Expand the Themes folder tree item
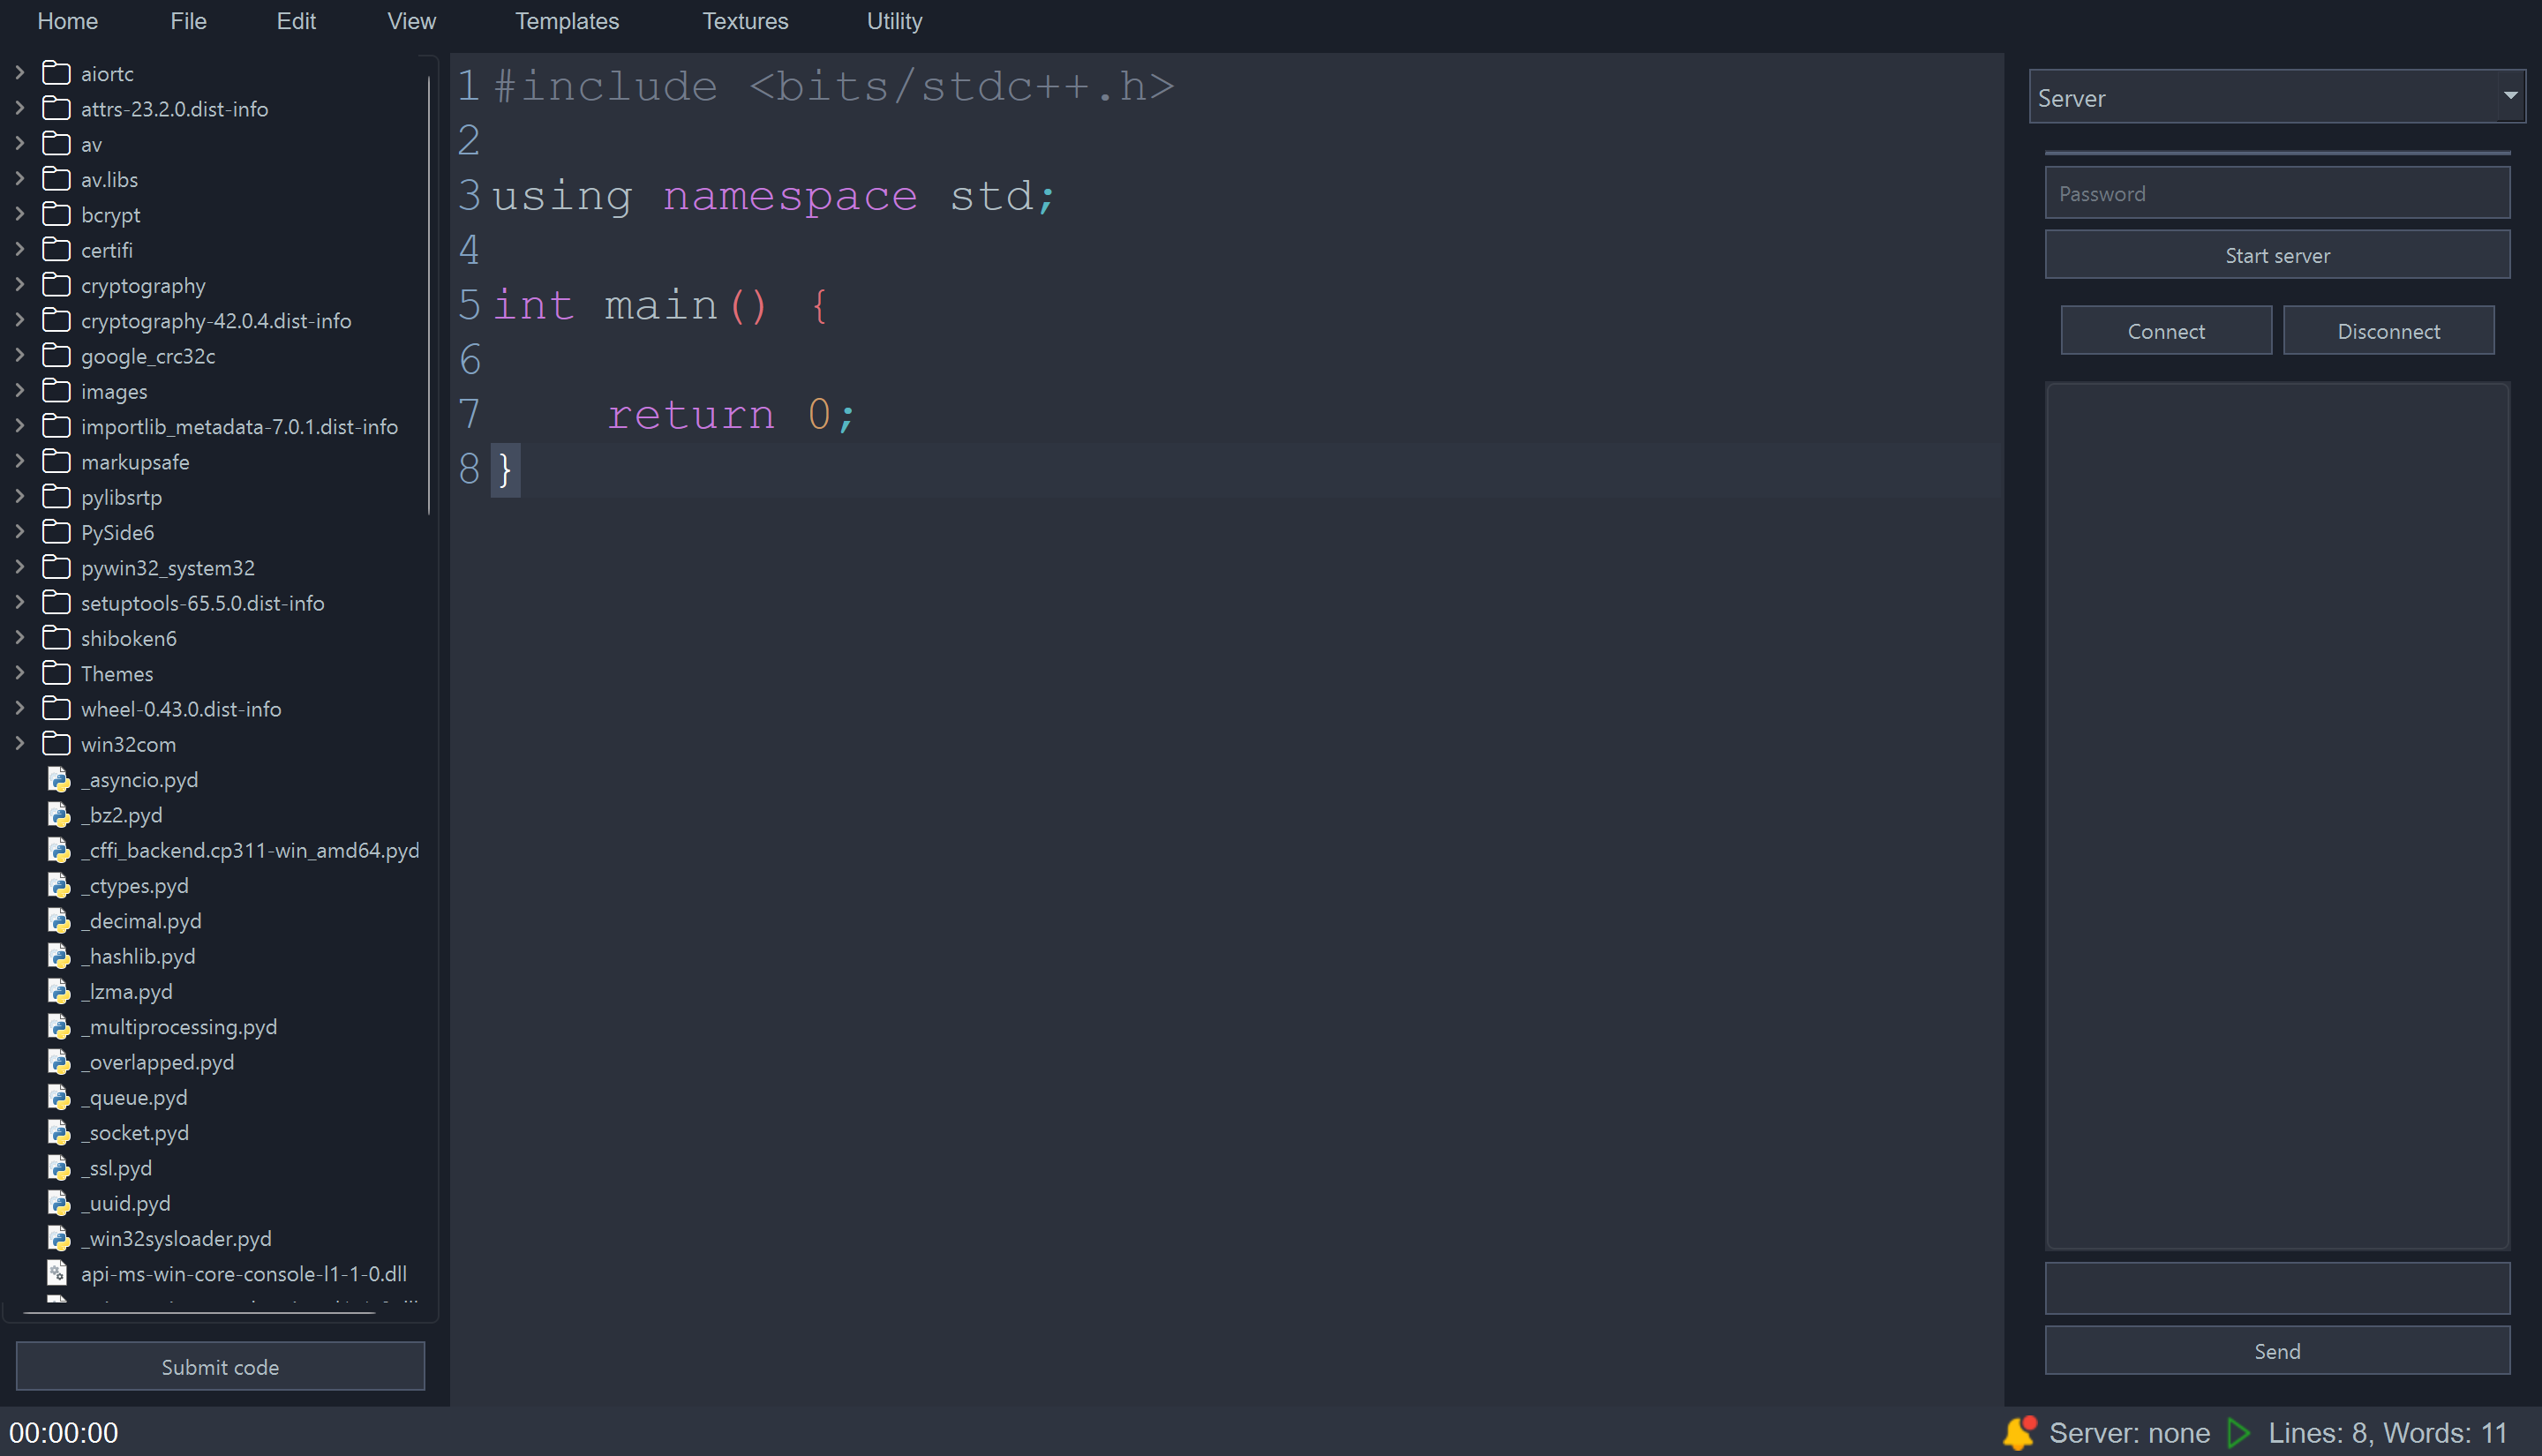This screenshot has height=1456, width=2542. coord(18,672)
